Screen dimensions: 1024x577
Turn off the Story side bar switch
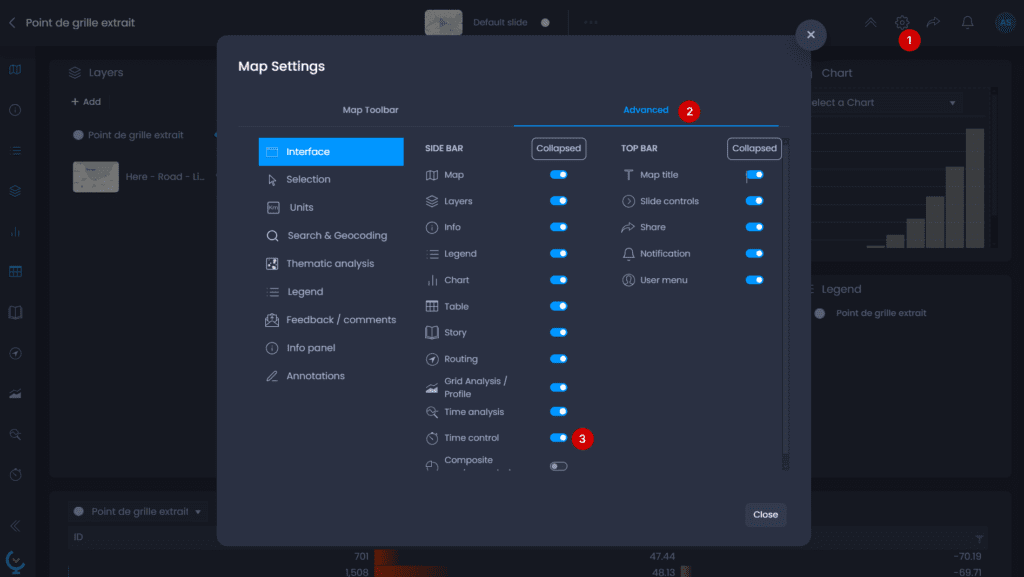(x=558, y=332)
